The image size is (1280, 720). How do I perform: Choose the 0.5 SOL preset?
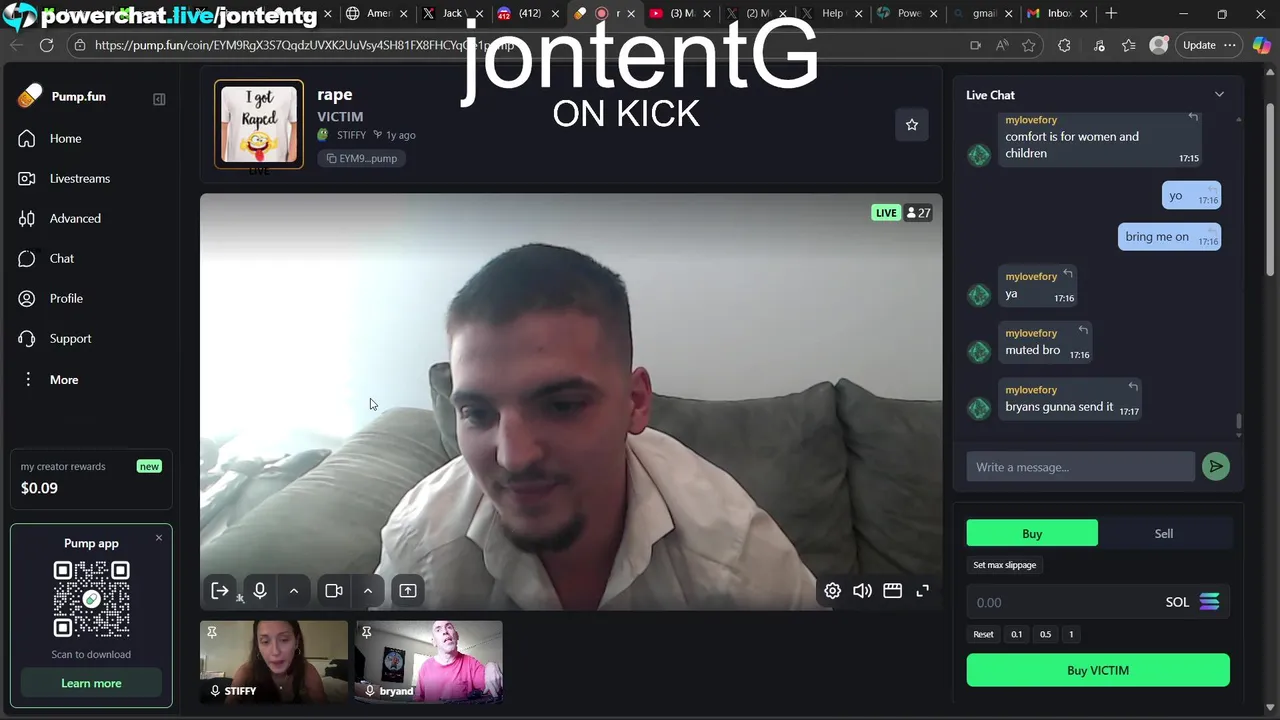click(x=1046, y=634)
